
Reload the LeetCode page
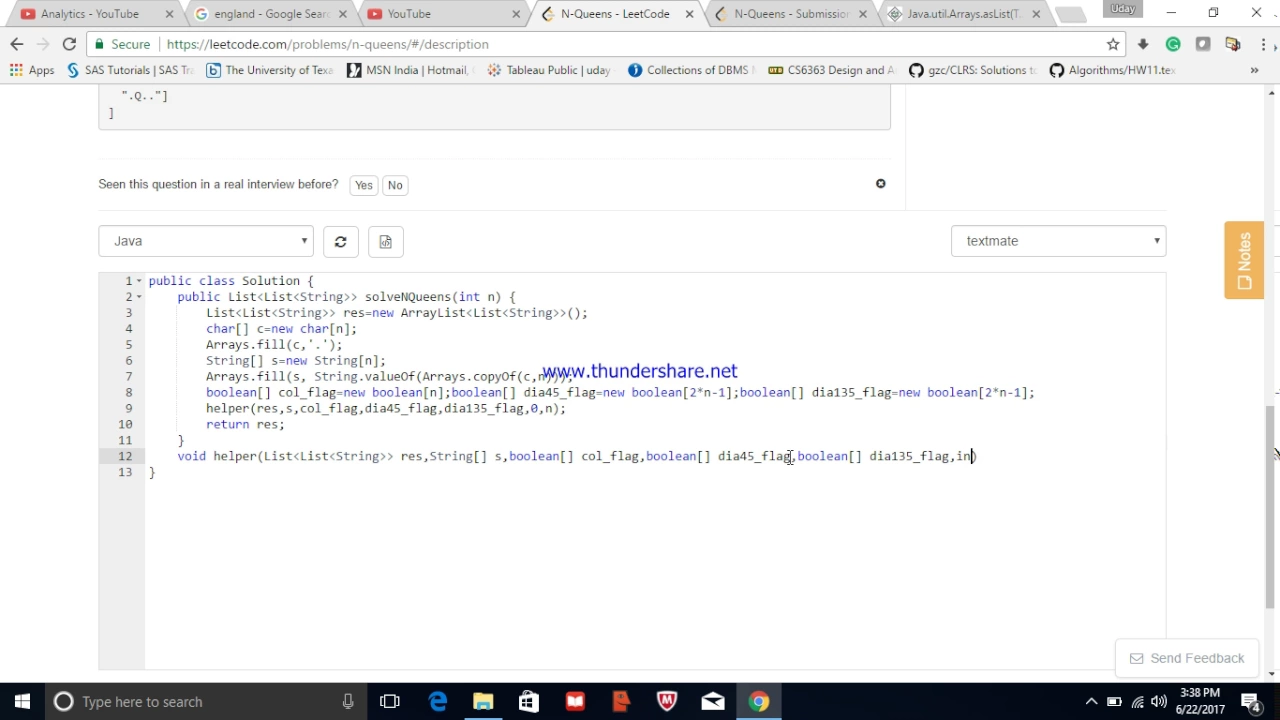pyautogui.click(x=69, y=44)
